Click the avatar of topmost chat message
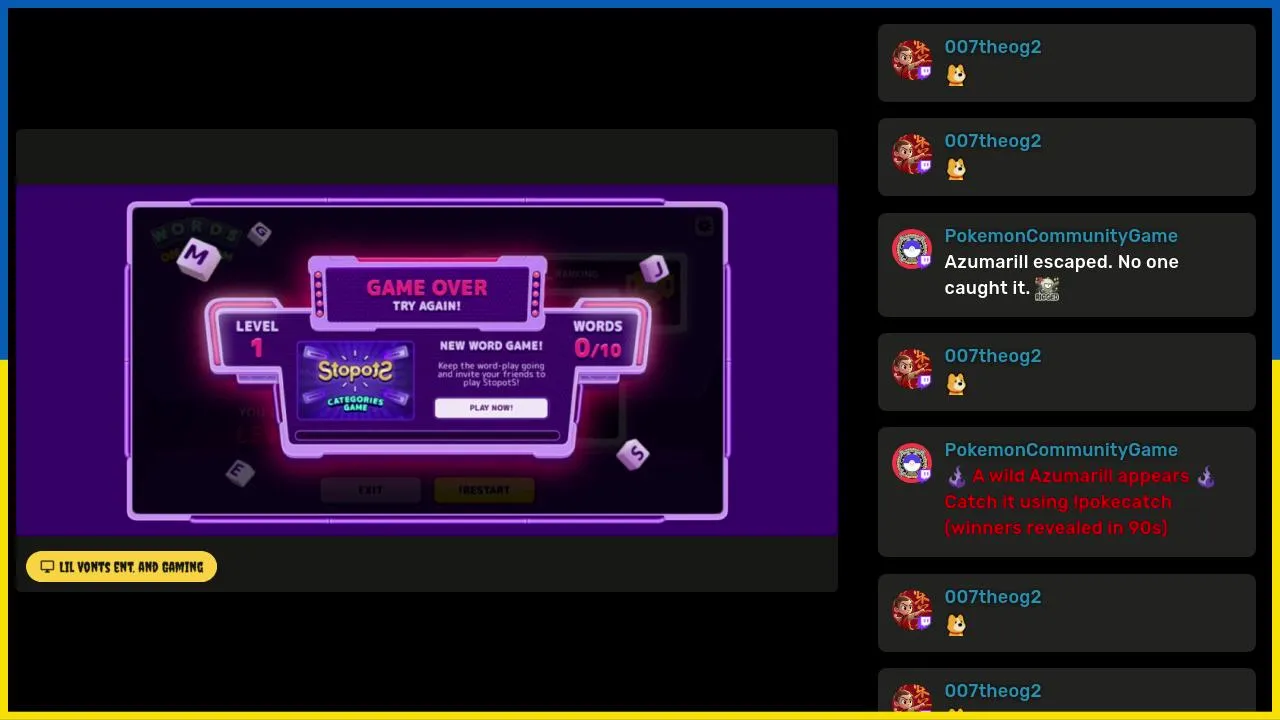 pos(912,60)
